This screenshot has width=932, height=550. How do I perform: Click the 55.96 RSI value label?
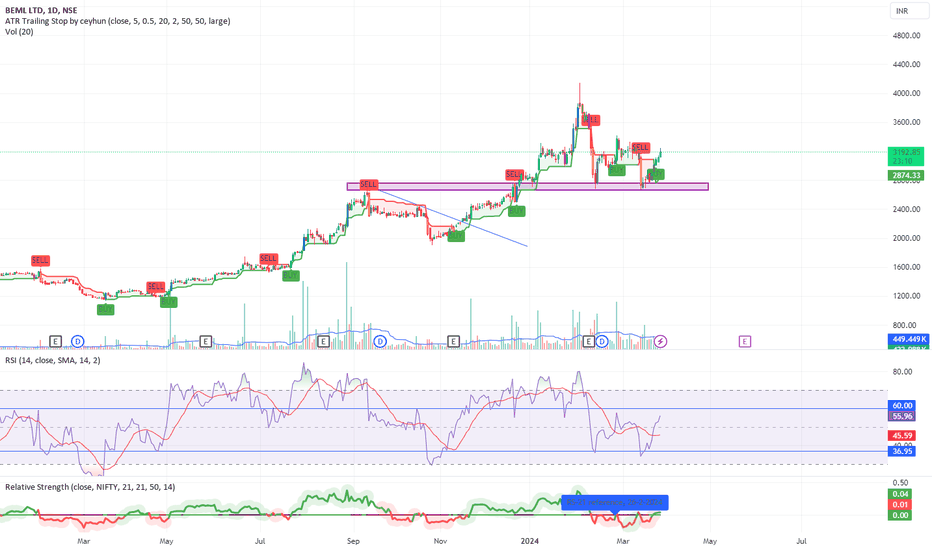902,416
